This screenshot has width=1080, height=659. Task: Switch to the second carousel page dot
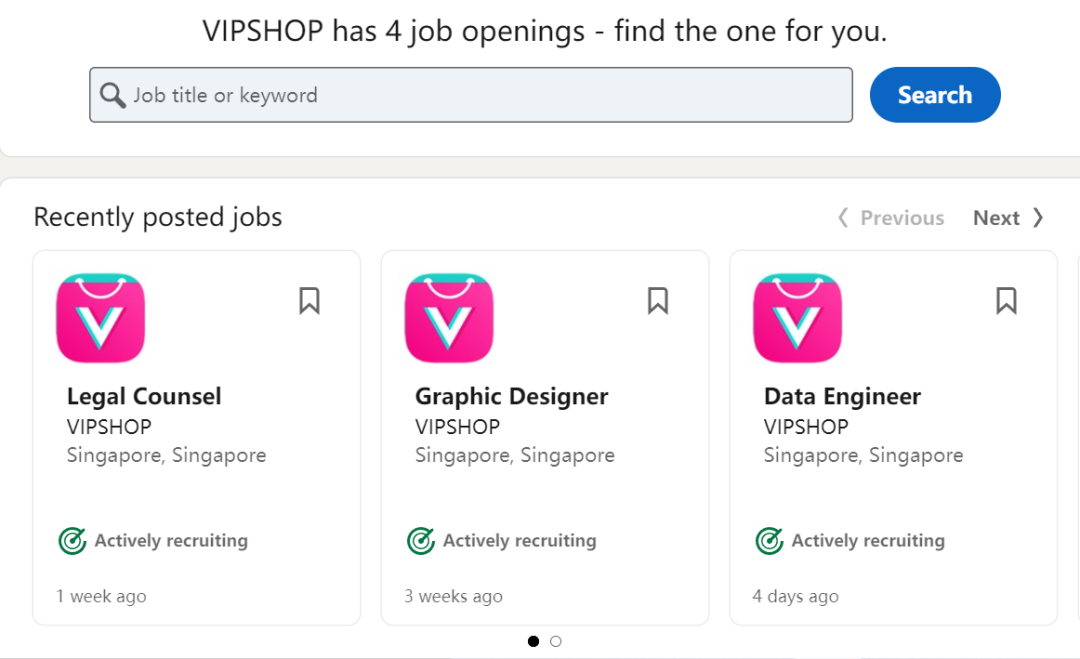click(556, 641)
